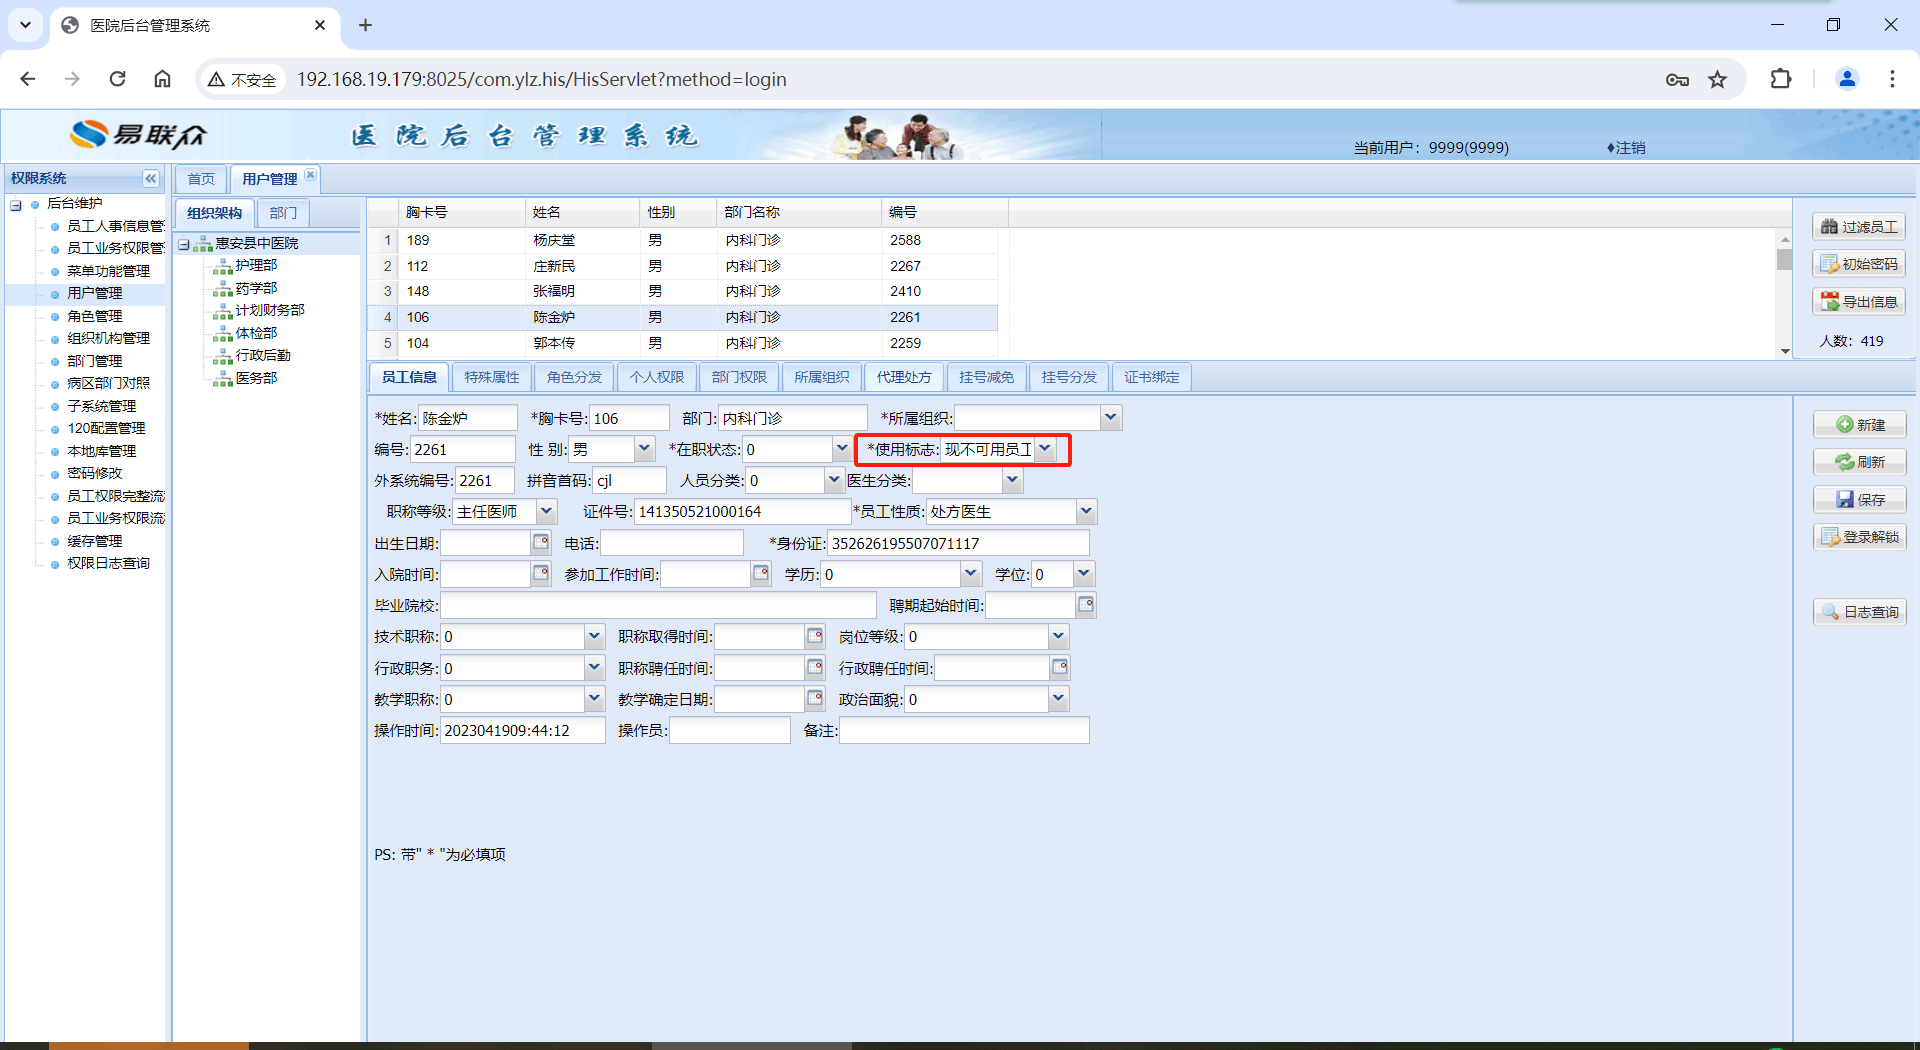Switch to the 部门 tab beside 组织架构
Screen dimensions: 1920x1050
click(x=283, y=213)
